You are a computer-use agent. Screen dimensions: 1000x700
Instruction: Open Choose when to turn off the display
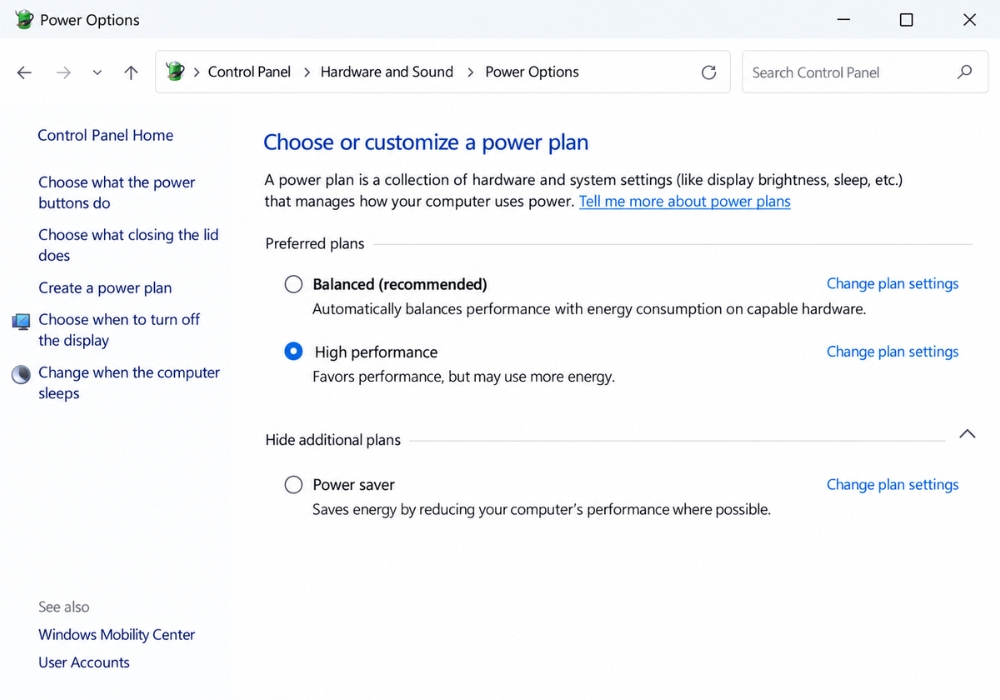coord(119,330)
